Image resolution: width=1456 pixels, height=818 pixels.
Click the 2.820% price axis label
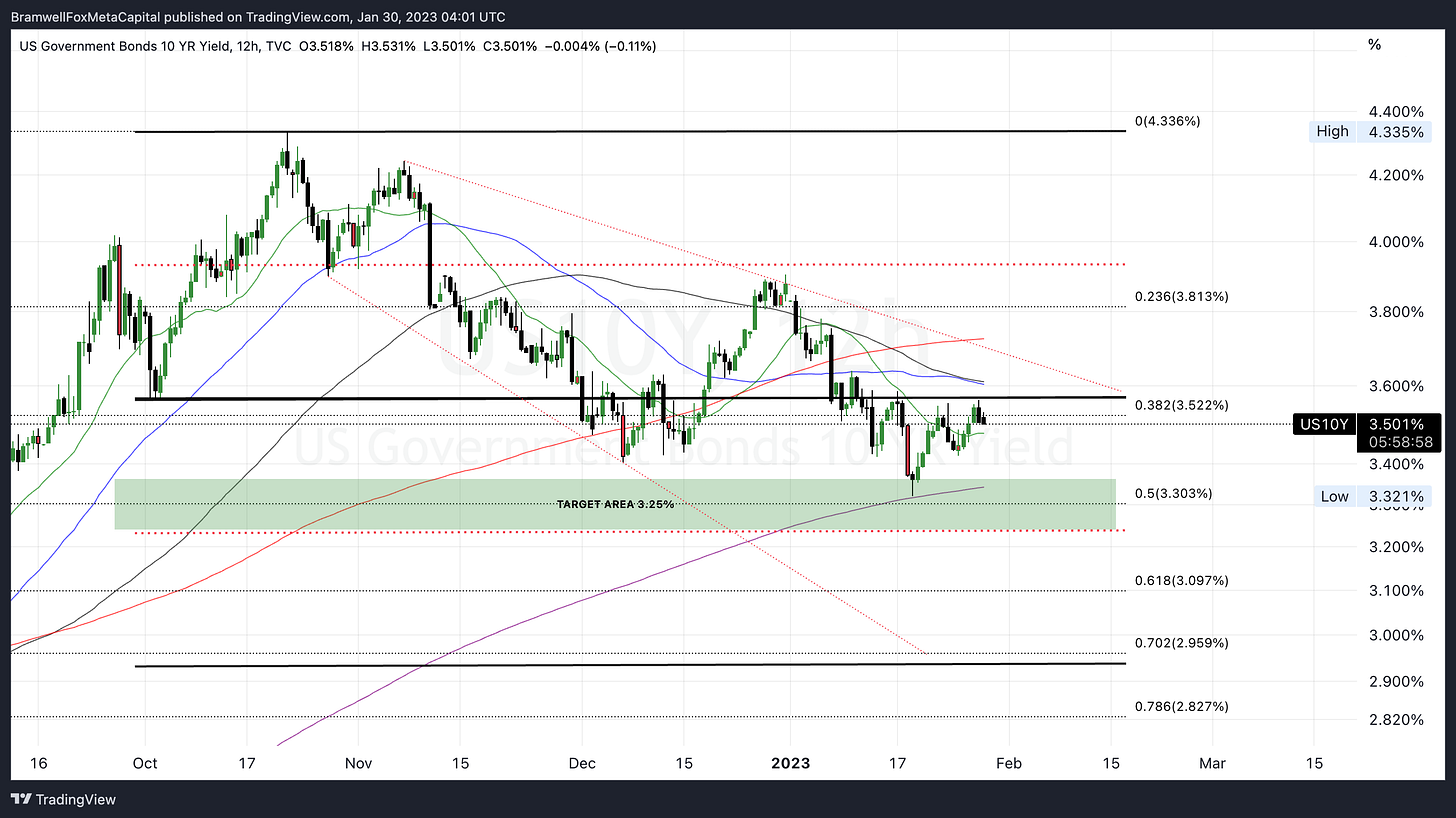tap(1396, 720)
